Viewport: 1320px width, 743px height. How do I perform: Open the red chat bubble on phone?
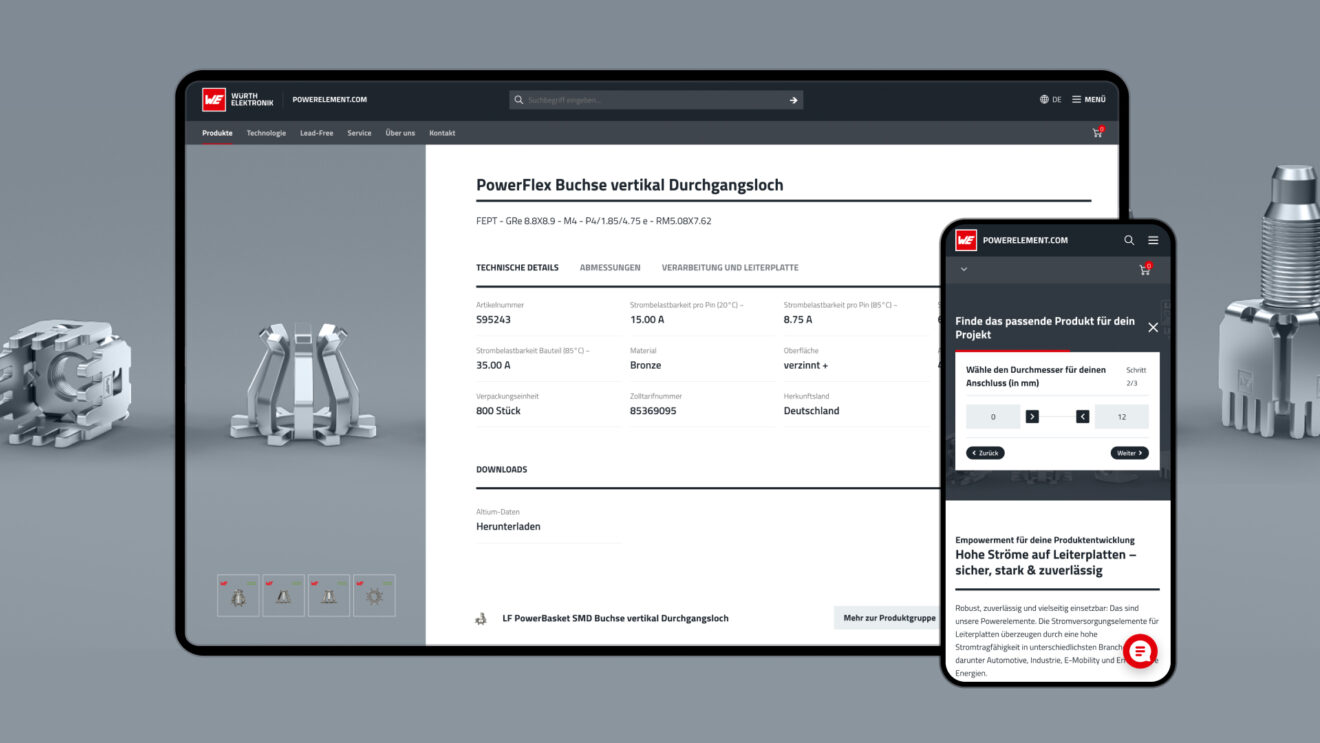pos(1140,651)
